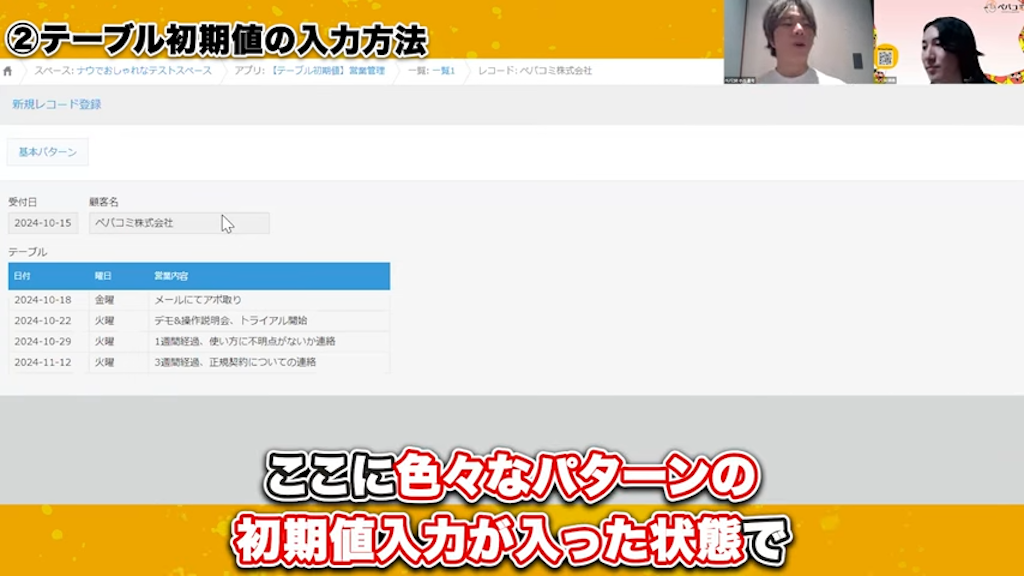Switch to the 基本パターン tab

click(47, 152)
